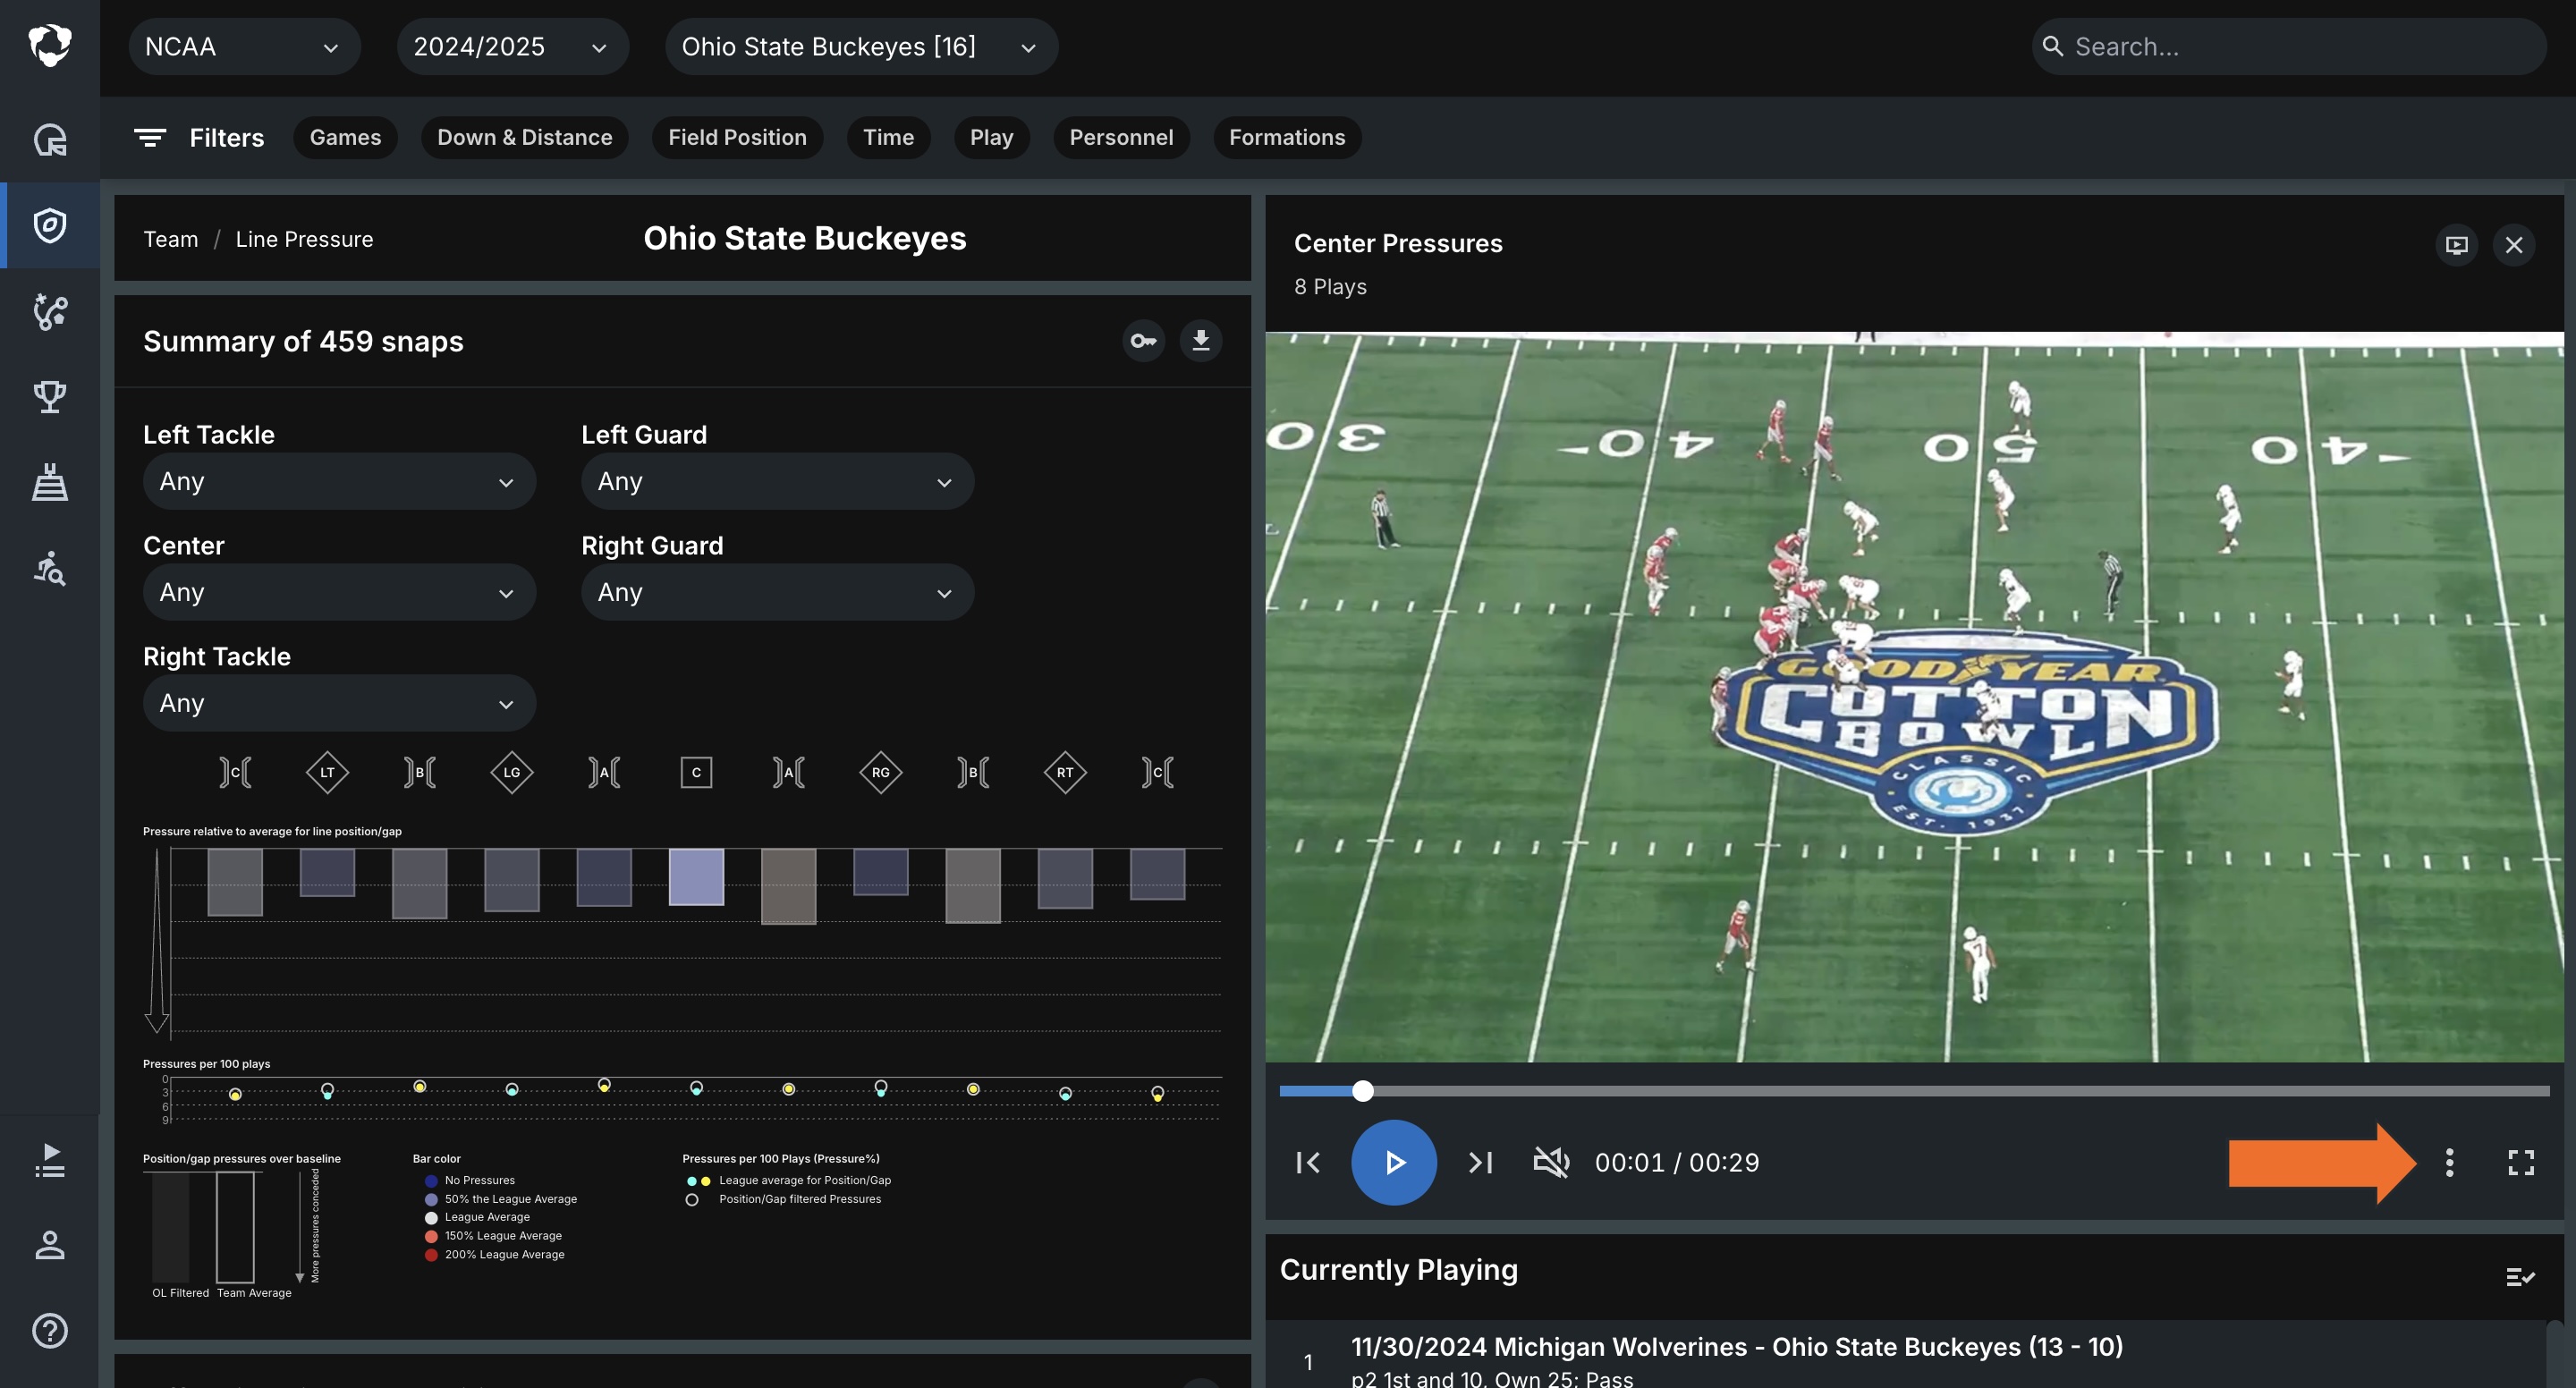The width and height of the screenshot is (2576, 1388).
Task: Open the Ohio State Buckeyes team dropdown
Action: coord(861,47)
